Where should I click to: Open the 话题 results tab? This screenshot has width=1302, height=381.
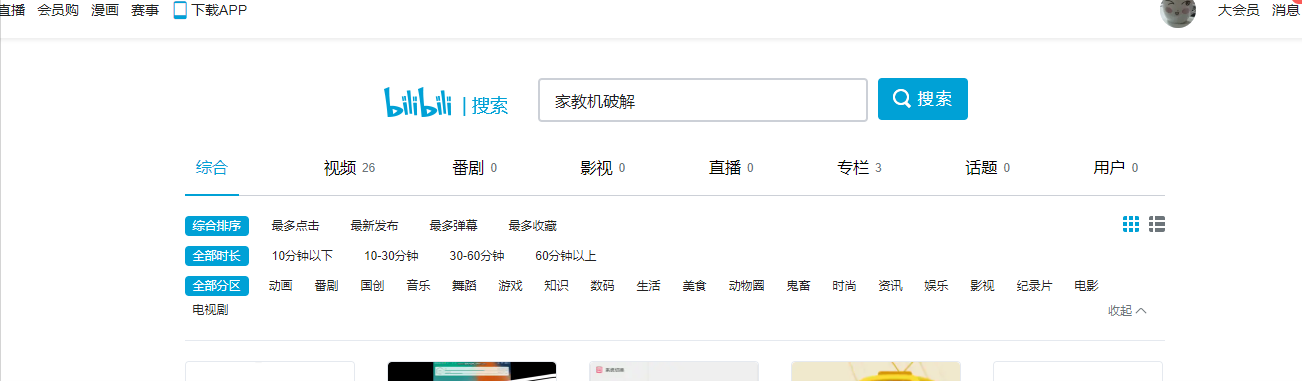tap(987, 168)
